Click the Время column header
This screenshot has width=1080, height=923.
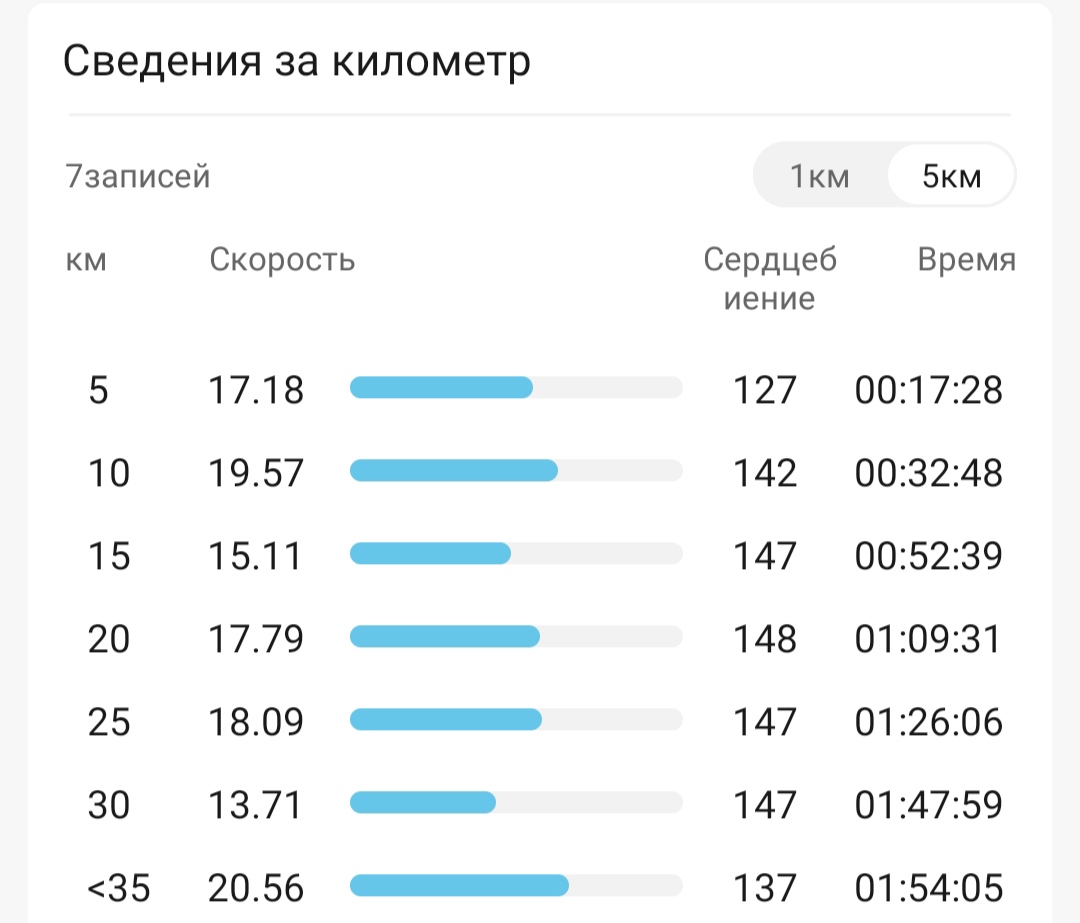[966, 260]
